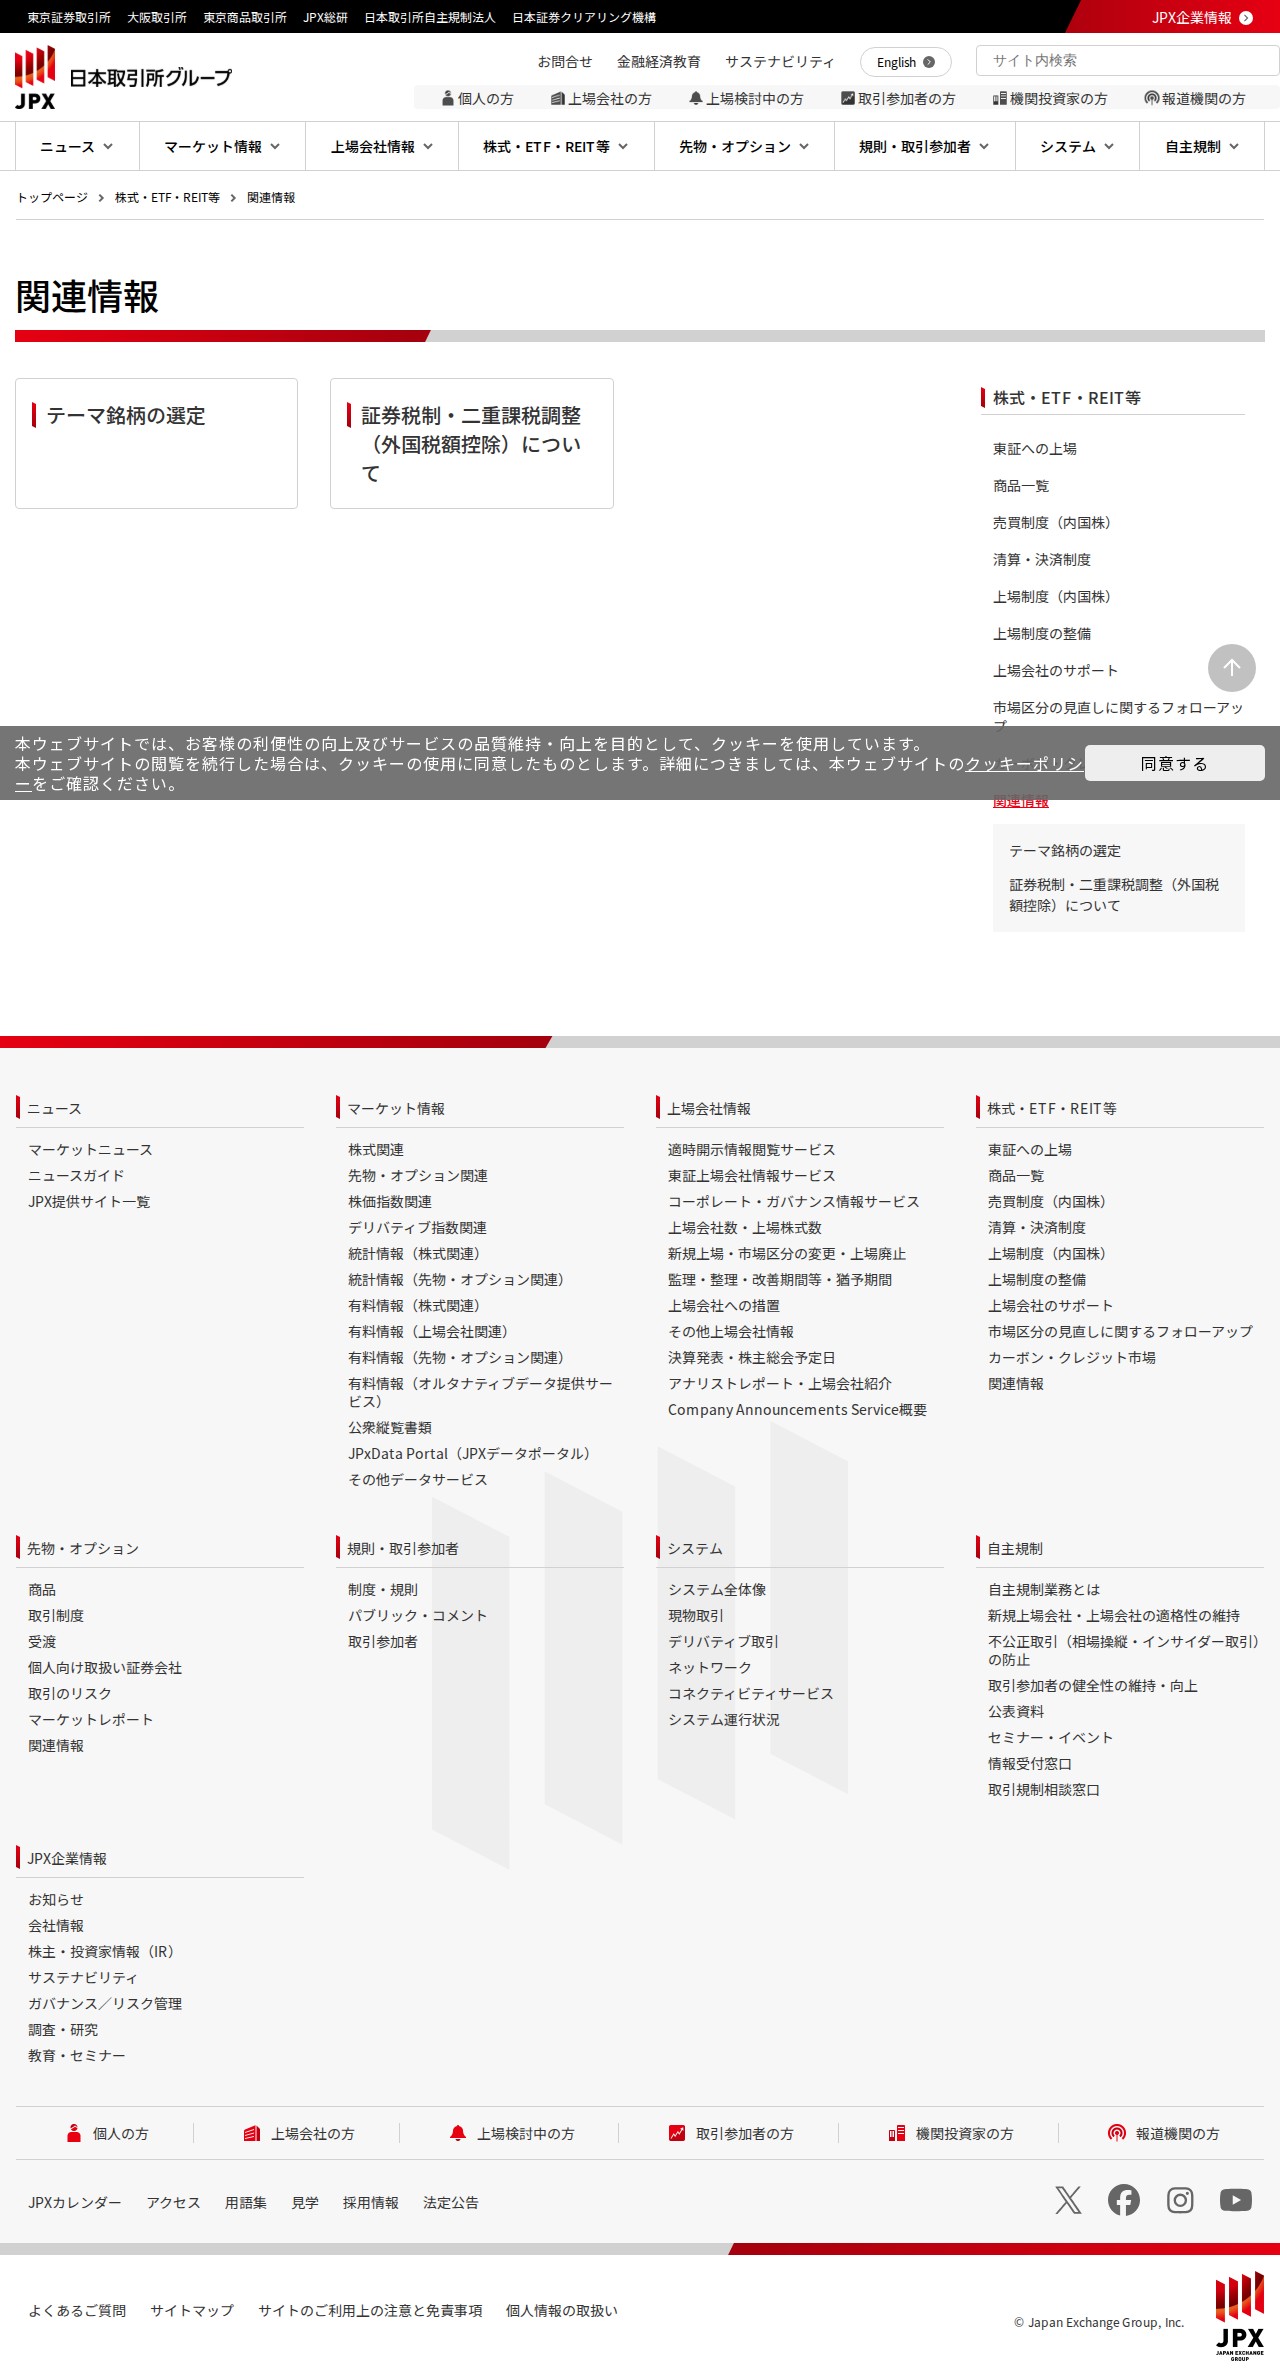This screenshot has width=1280, height=2373.
Task: Expand the 上場会社情報 menu
Action: point(382,147)
